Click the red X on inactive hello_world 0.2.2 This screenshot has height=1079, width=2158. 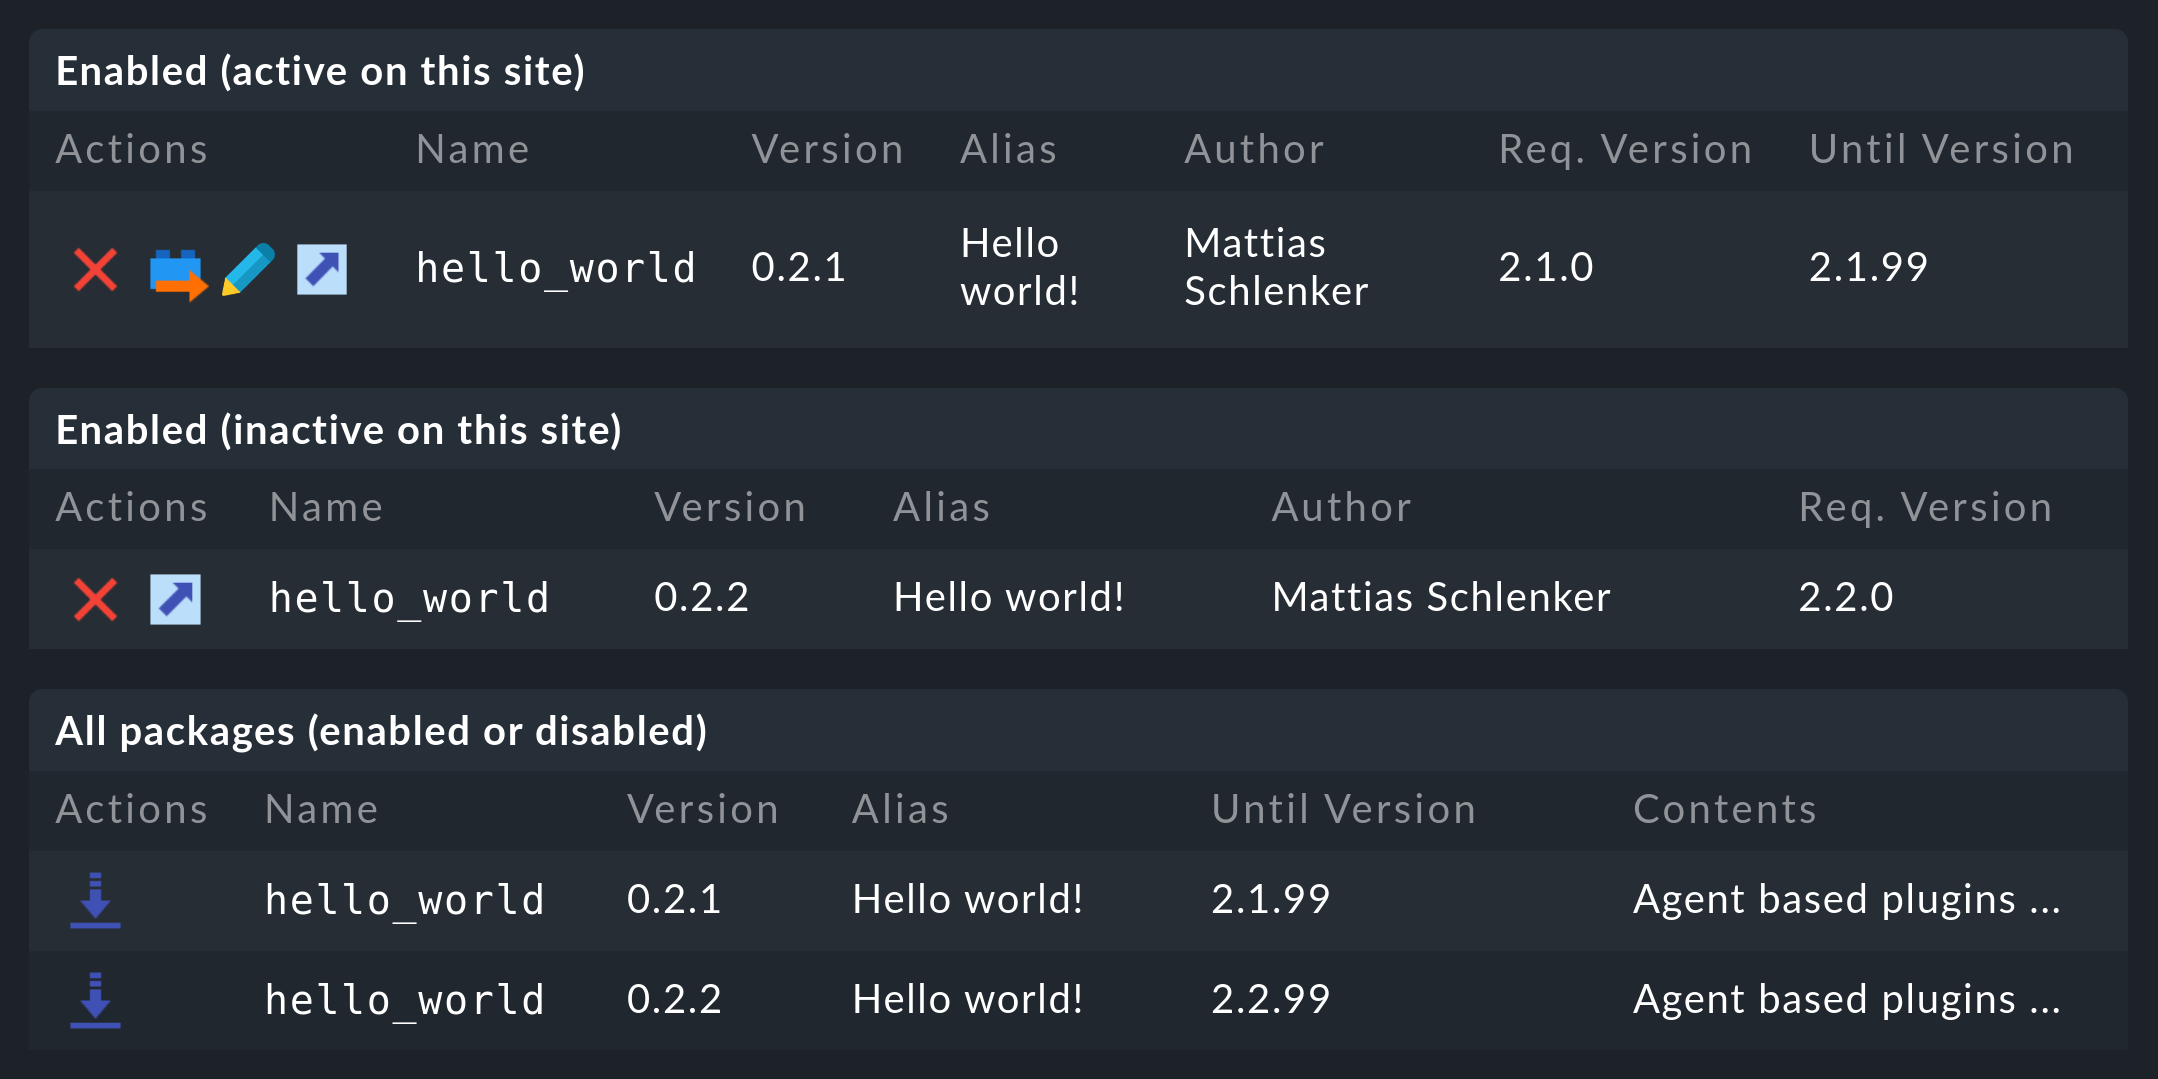pyautogui.click(x=96, y=599)
